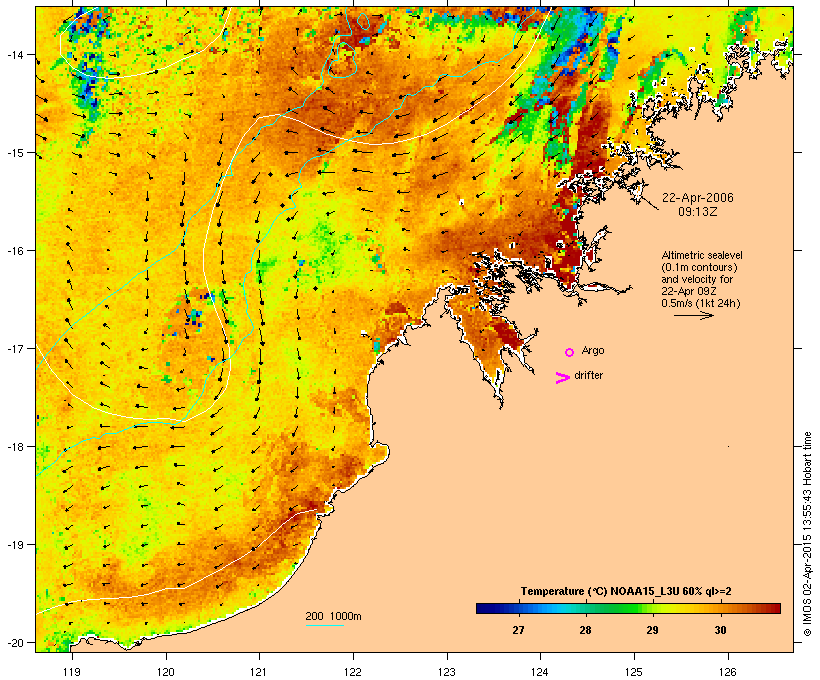Screen dimensions: 820x680
Task: Click the 30 value on temperature scale
Action: (x=720, y=630)
